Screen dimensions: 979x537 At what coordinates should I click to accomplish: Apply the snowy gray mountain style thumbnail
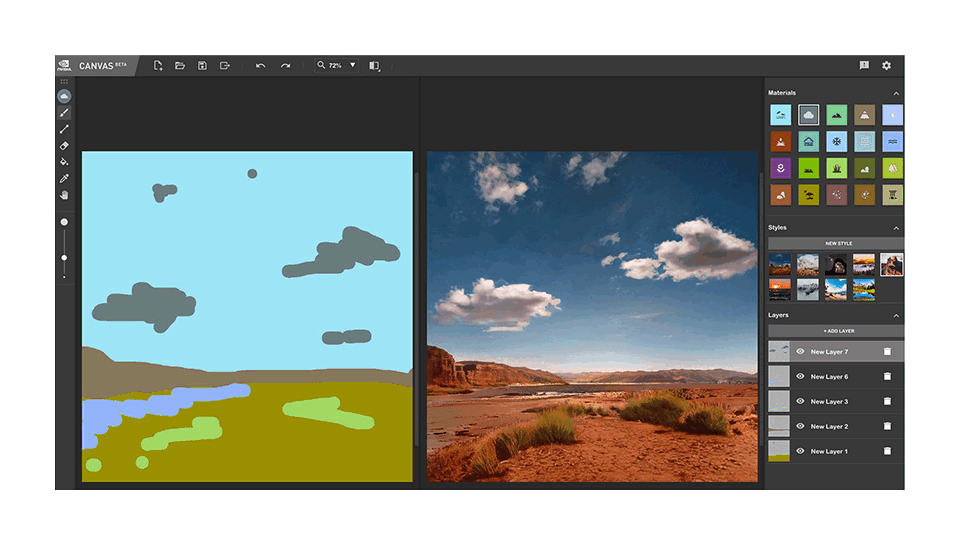[808, 290]
